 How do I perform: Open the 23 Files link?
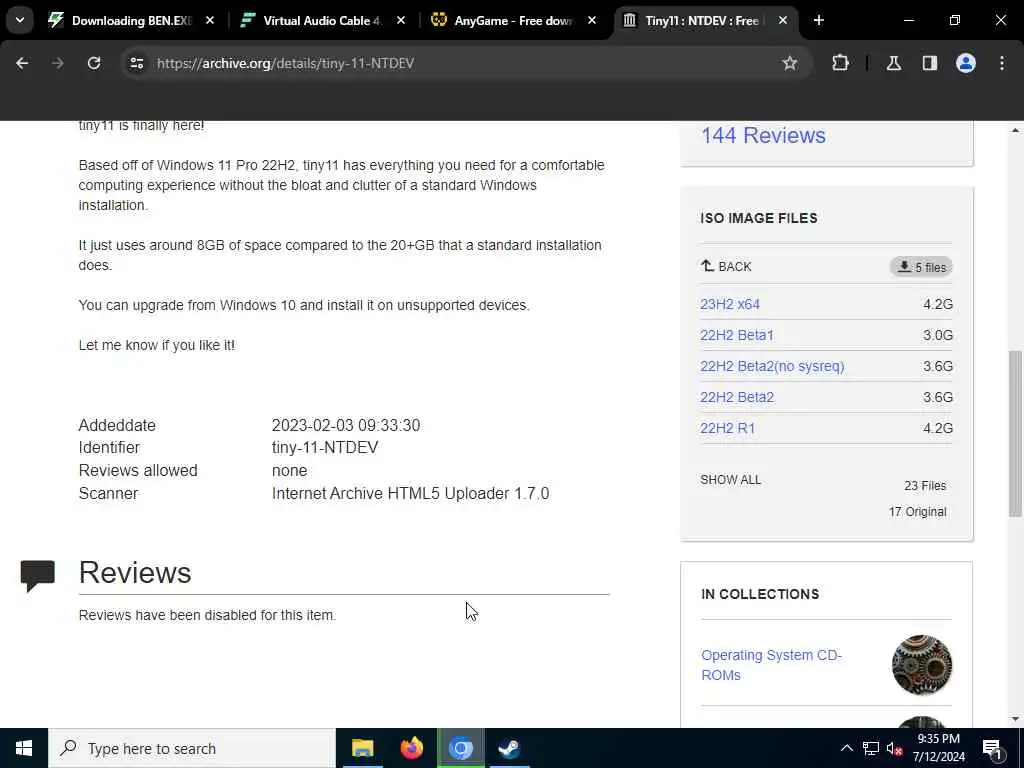click(925, 486)
